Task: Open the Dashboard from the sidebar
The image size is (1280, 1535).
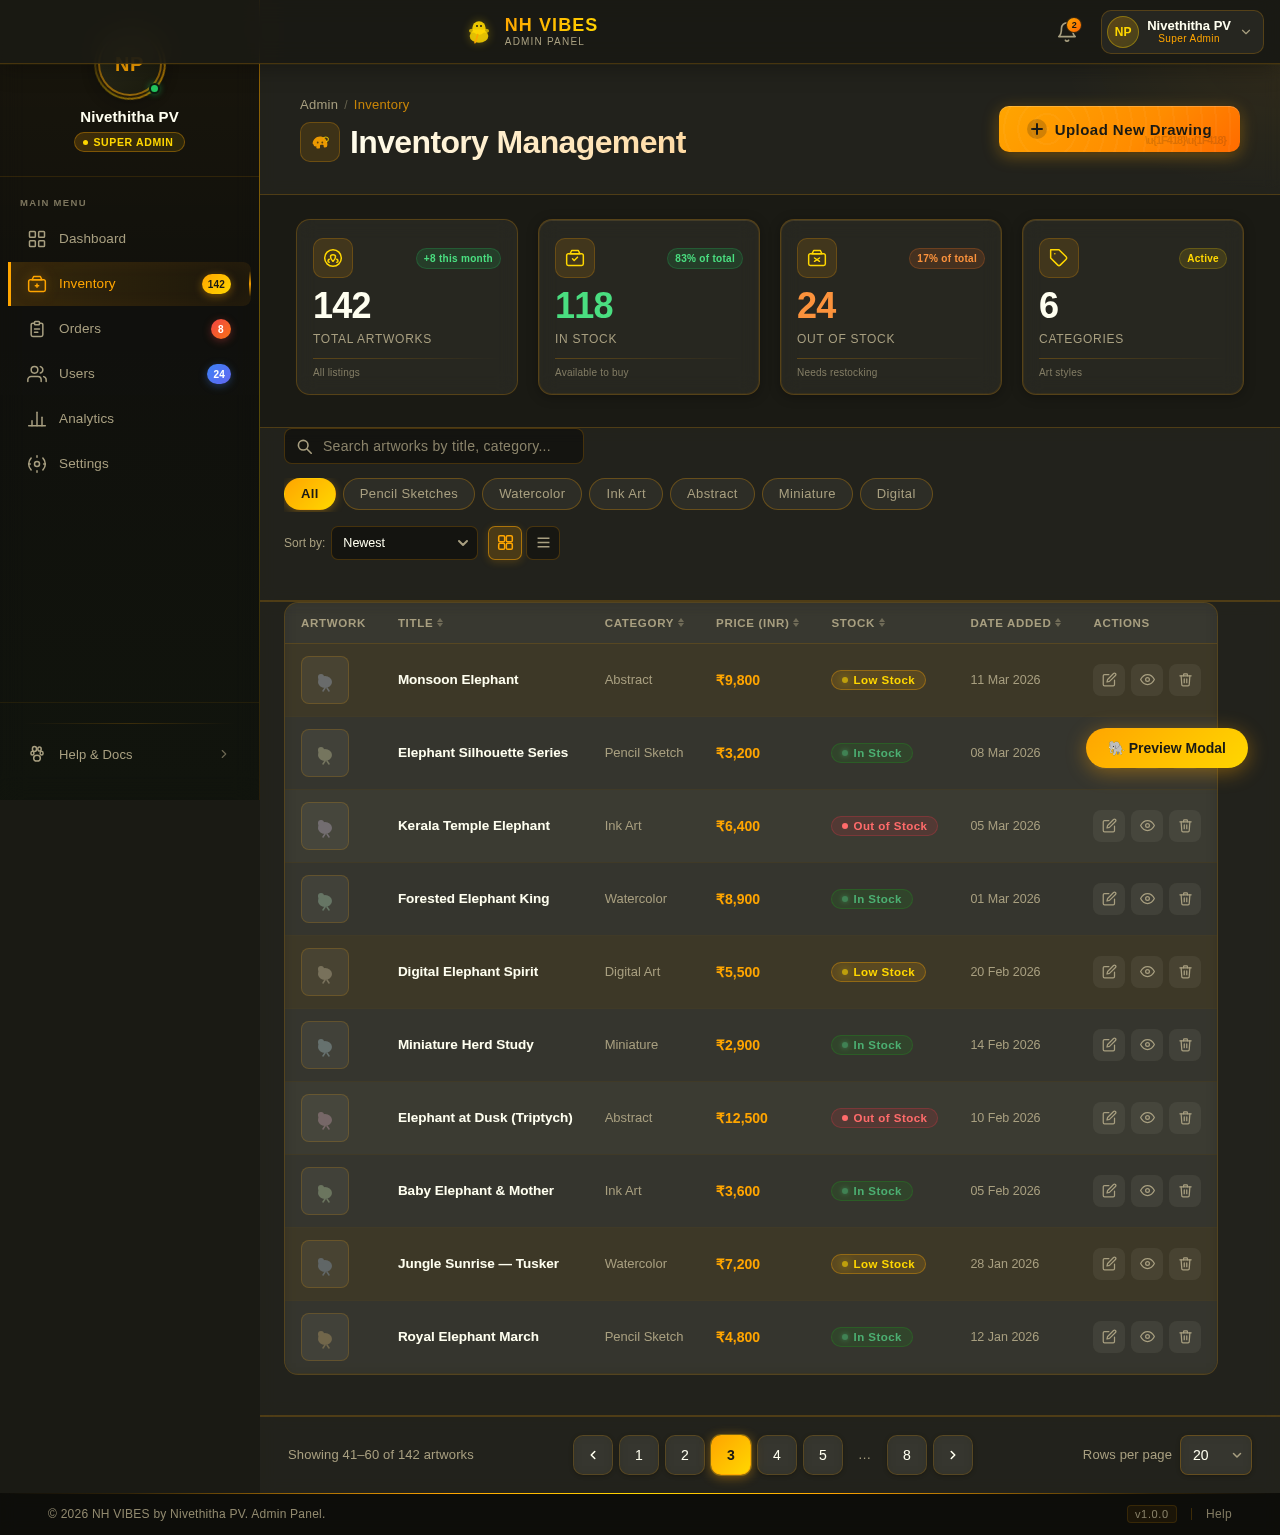Action: point(92,239)
